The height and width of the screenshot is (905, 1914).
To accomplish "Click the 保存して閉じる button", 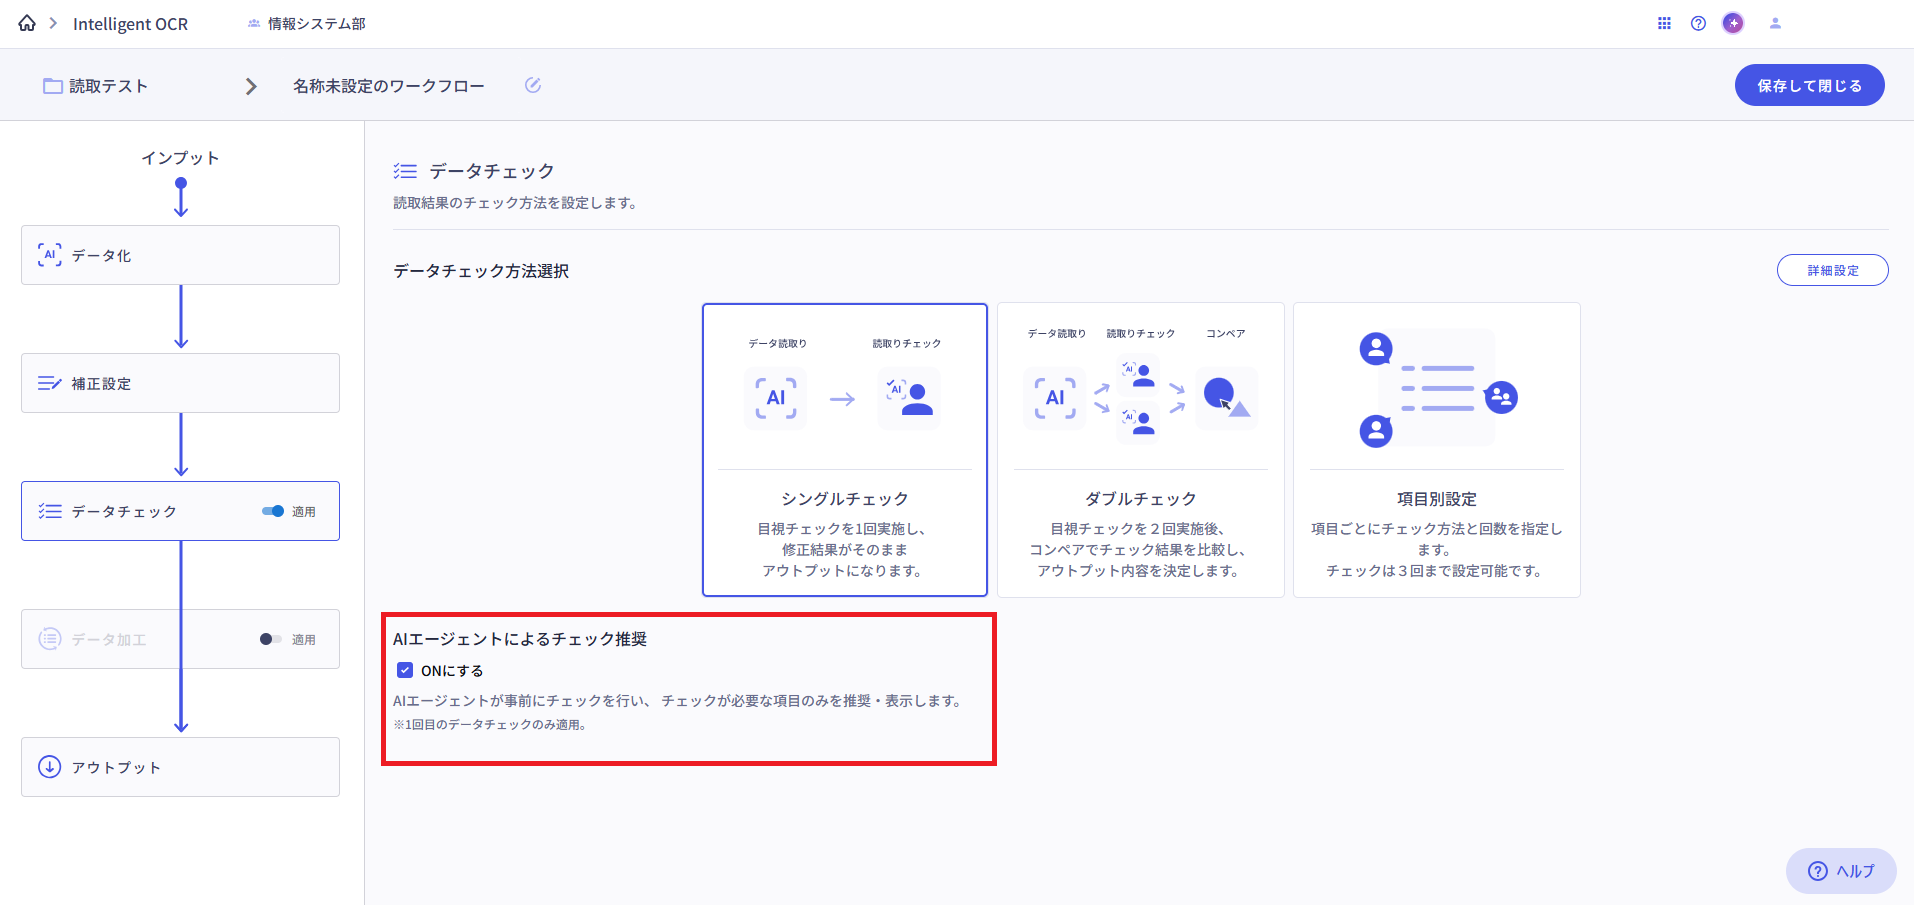I will pos(1808,85).
